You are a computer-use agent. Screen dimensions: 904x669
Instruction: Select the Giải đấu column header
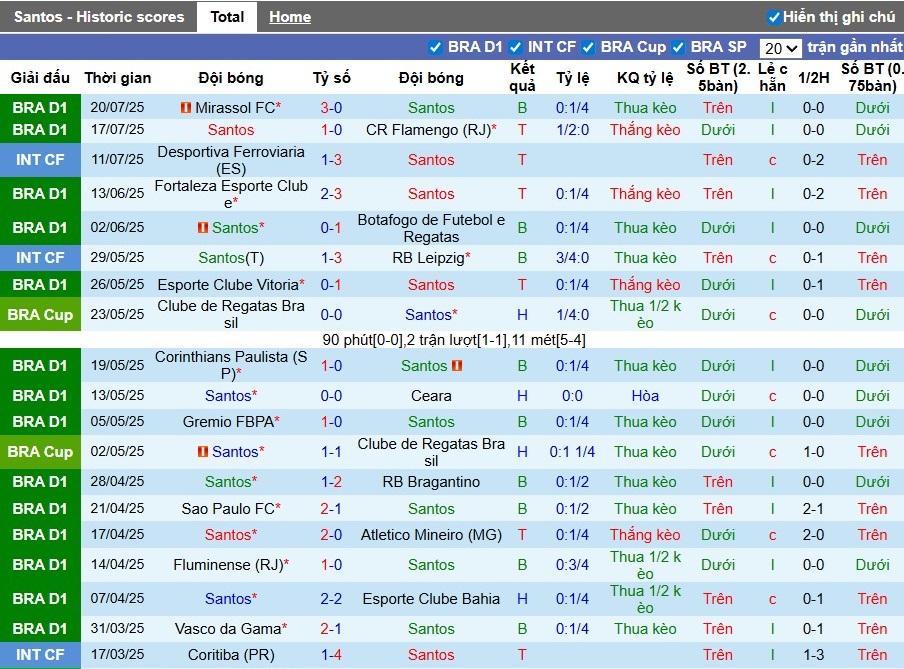[40, 78]
